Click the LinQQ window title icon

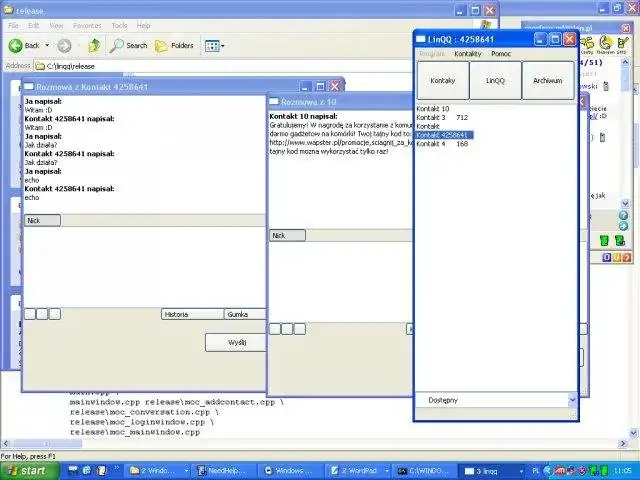coord(421,39)
